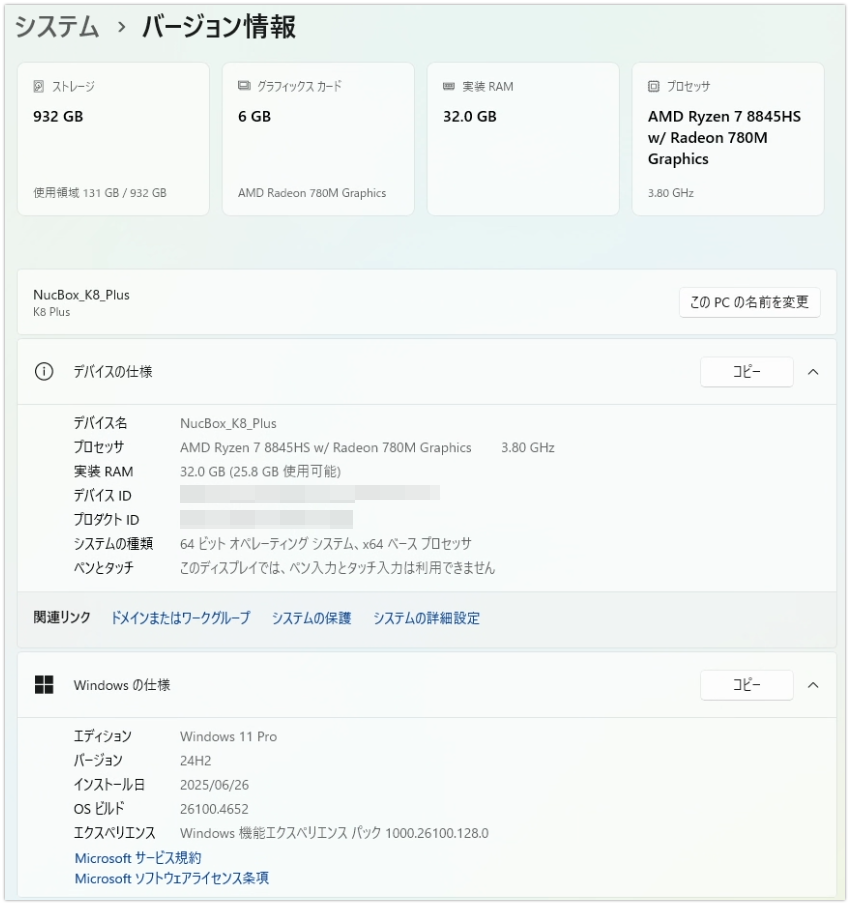
Task: Click the K8 Plus model subtitle
Action: click(x=51, y=312)
